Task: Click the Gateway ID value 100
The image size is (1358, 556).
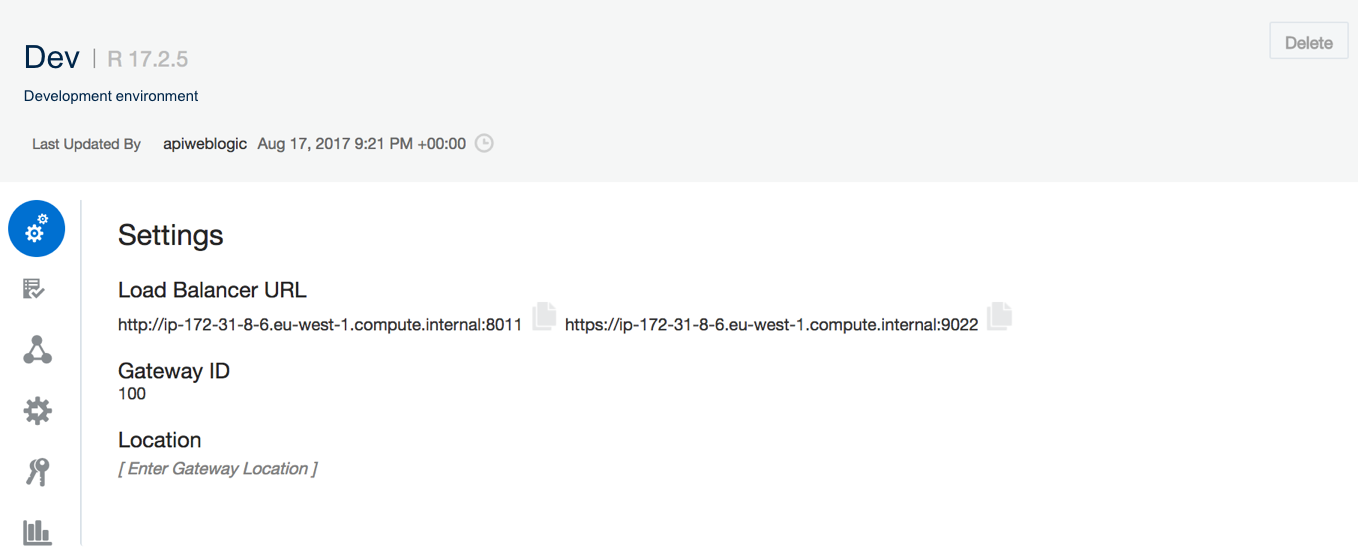Action: [132, 394]
